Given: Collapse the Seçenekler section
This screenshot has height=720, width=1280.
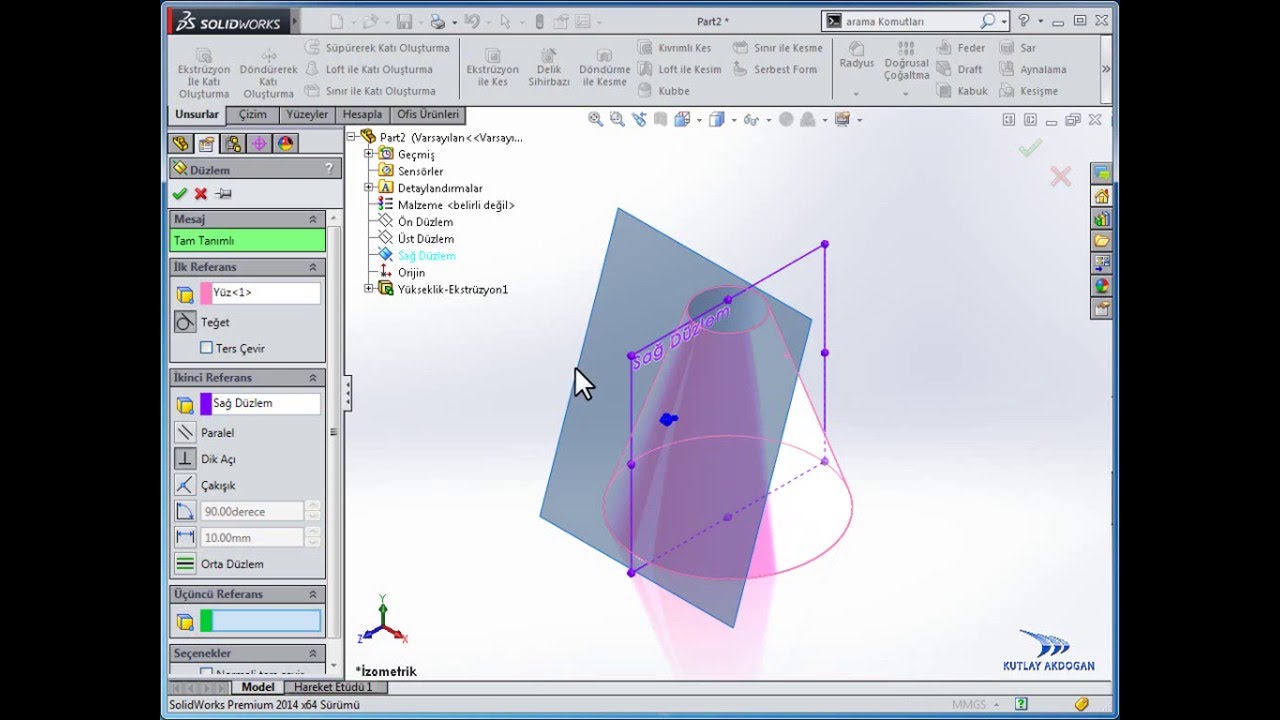Looking at the screenshot, I should coord(313,653).
